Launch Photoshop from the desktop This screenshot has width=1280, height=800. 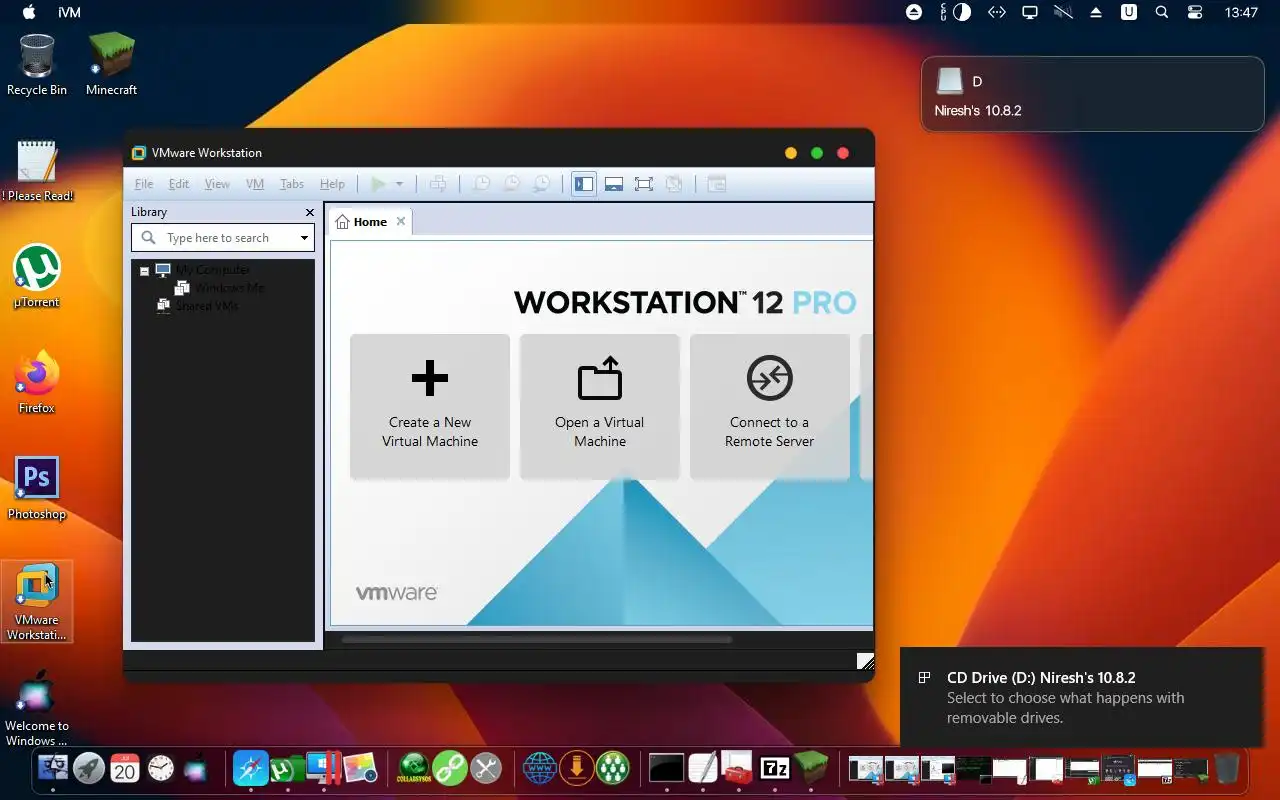37,489
